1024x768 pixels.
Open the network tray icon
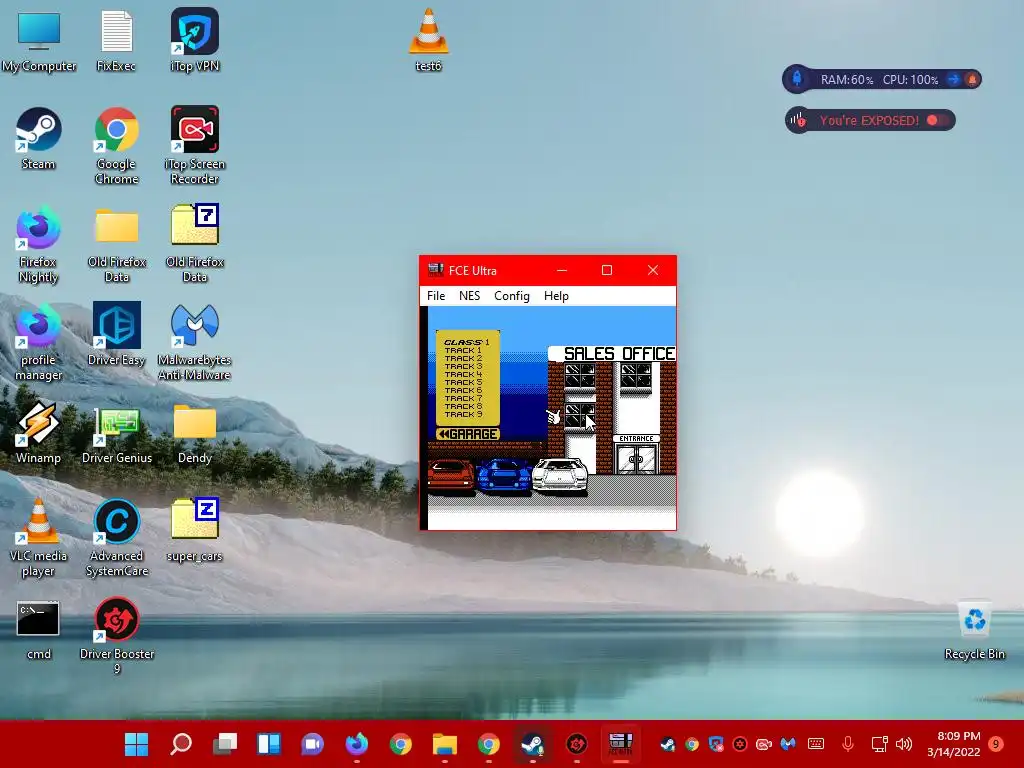click(x=879, y=744)
